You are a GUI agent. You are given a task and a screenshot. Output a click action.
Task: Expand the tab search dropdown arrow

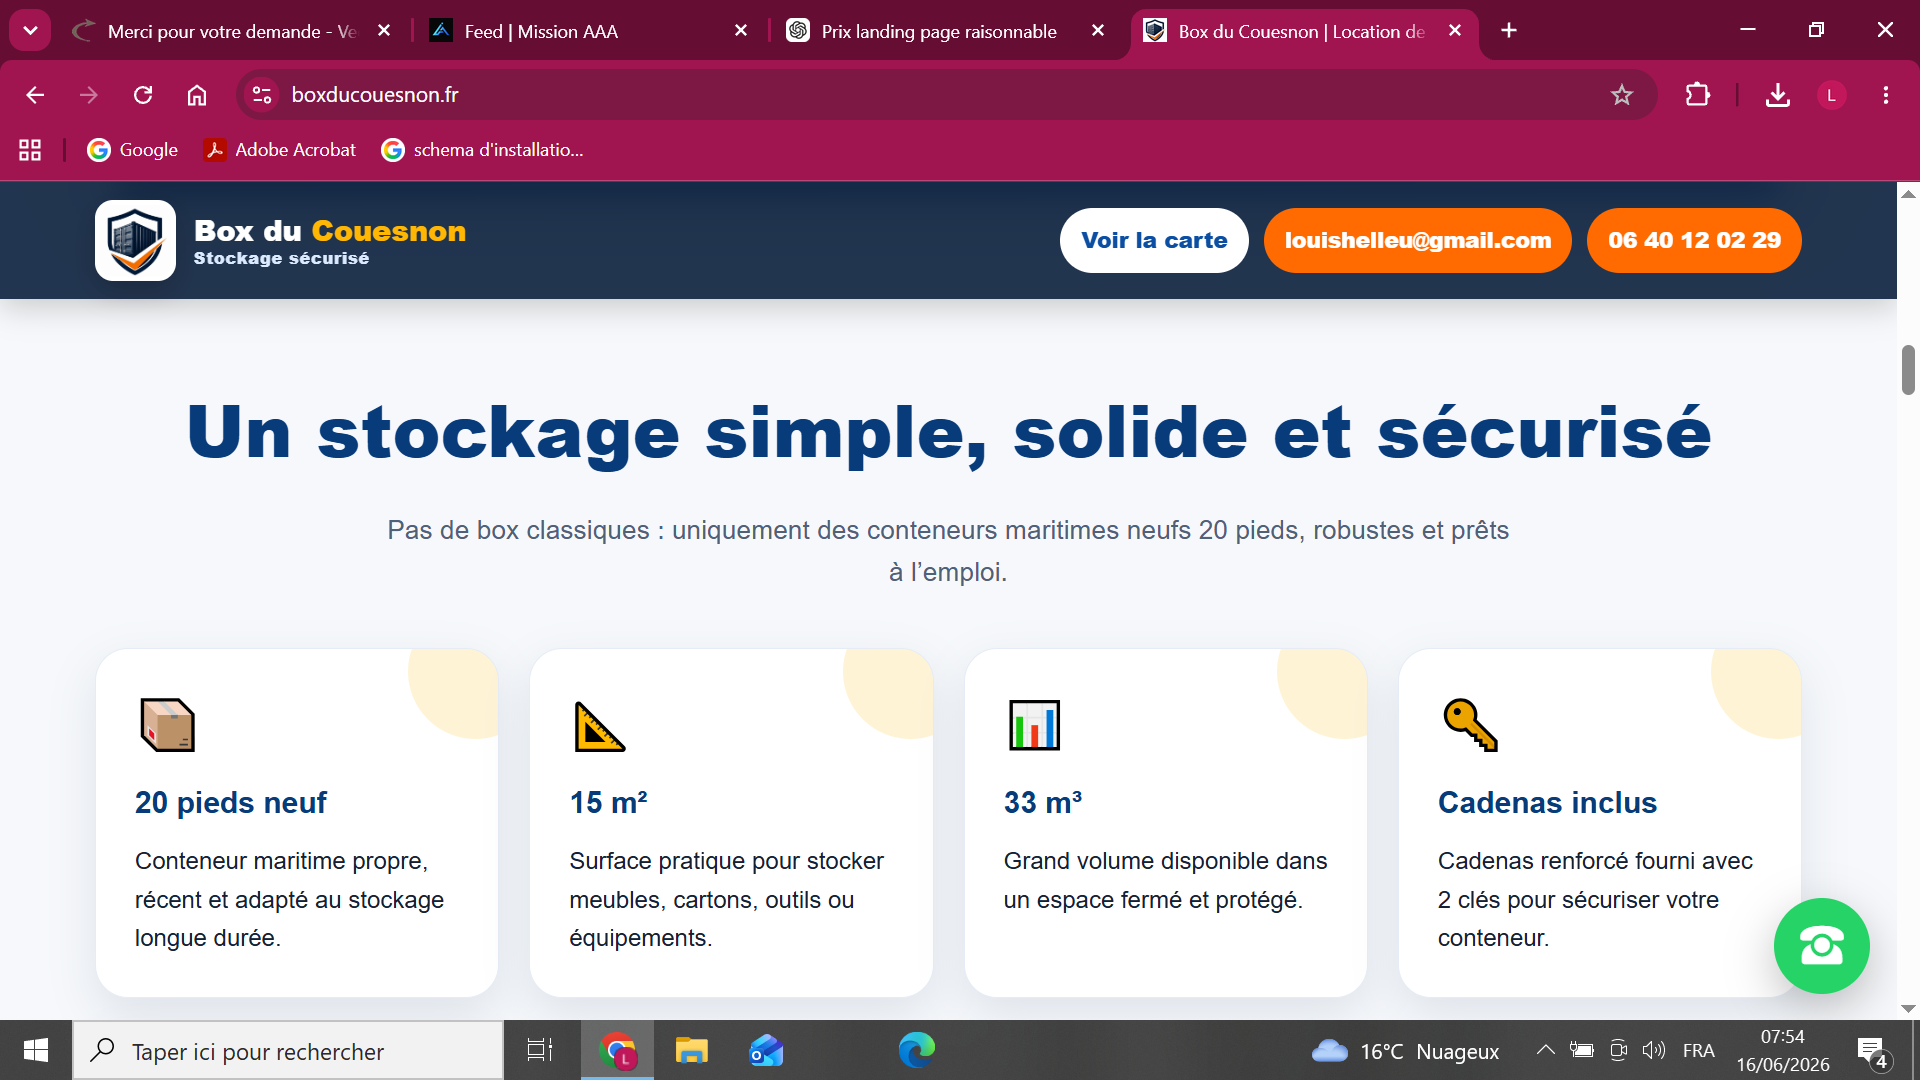pyautogui.click(x=30, y=30)
